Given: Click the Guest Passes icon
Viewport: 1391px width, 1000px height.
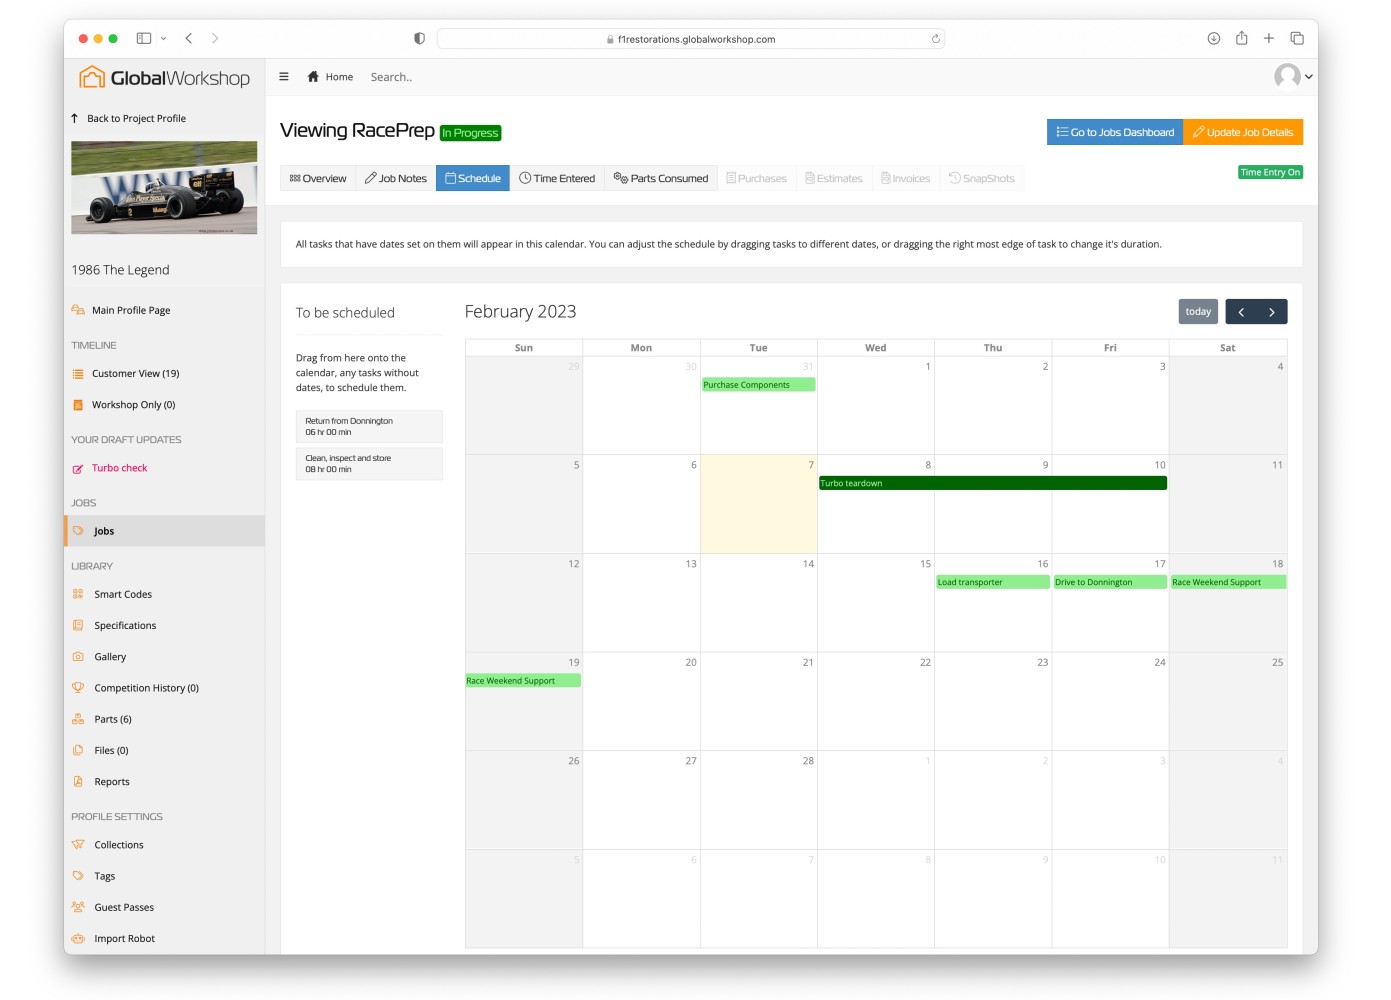Looking at the screenshot, I should (78, 907).
